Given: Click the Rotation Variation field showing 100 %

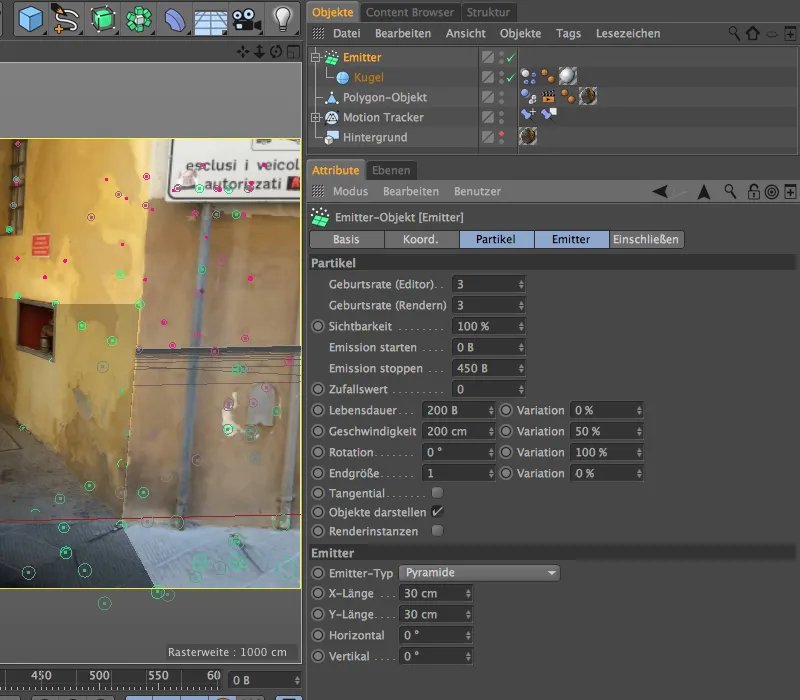Looking at the screenshot, I should (x=606, y=453).
